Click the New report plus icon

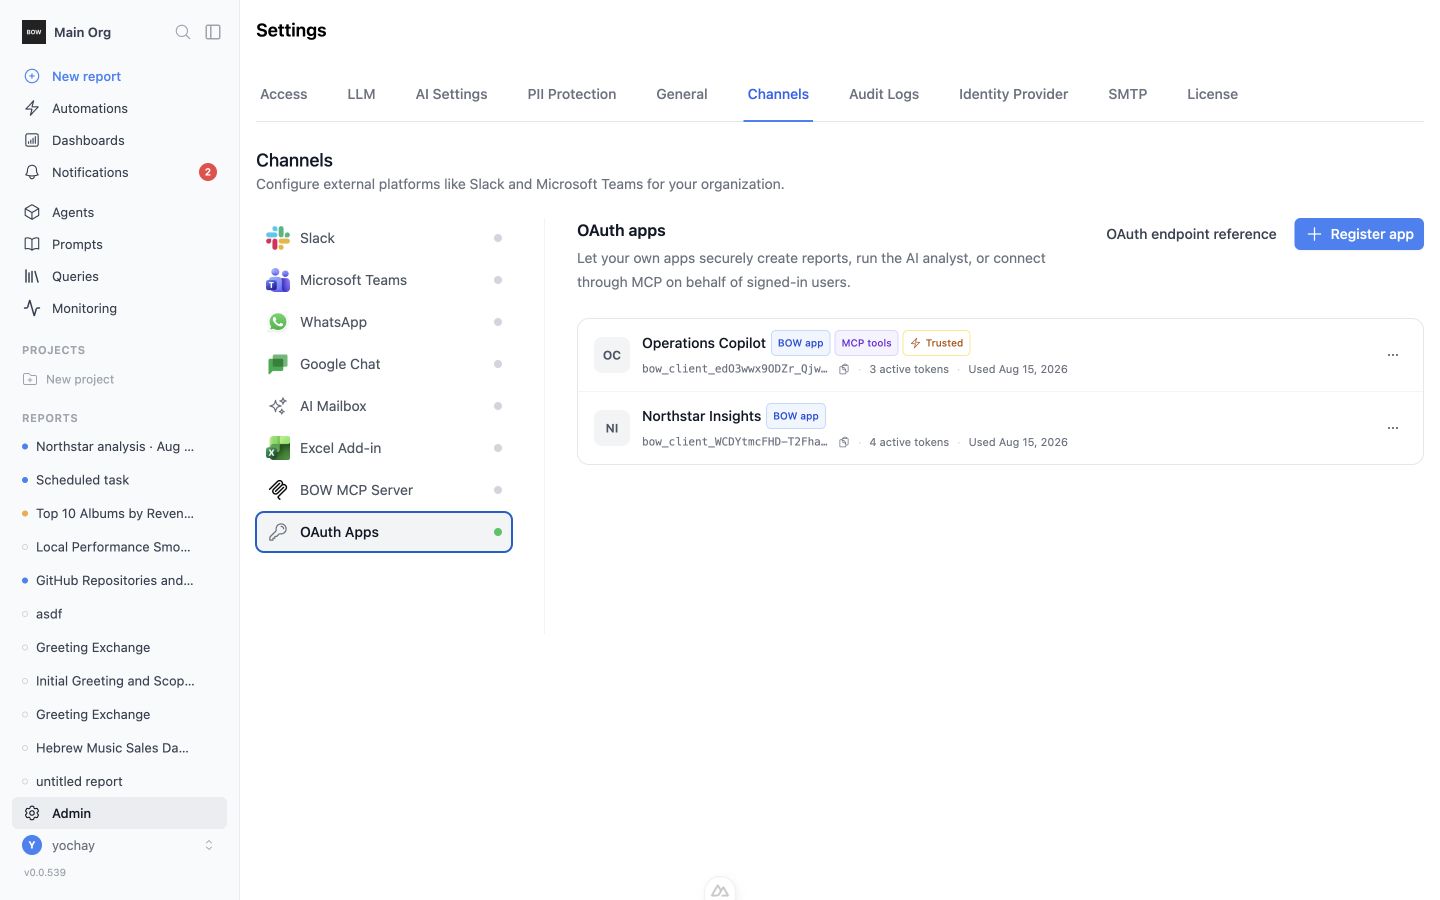pos(32,76)
